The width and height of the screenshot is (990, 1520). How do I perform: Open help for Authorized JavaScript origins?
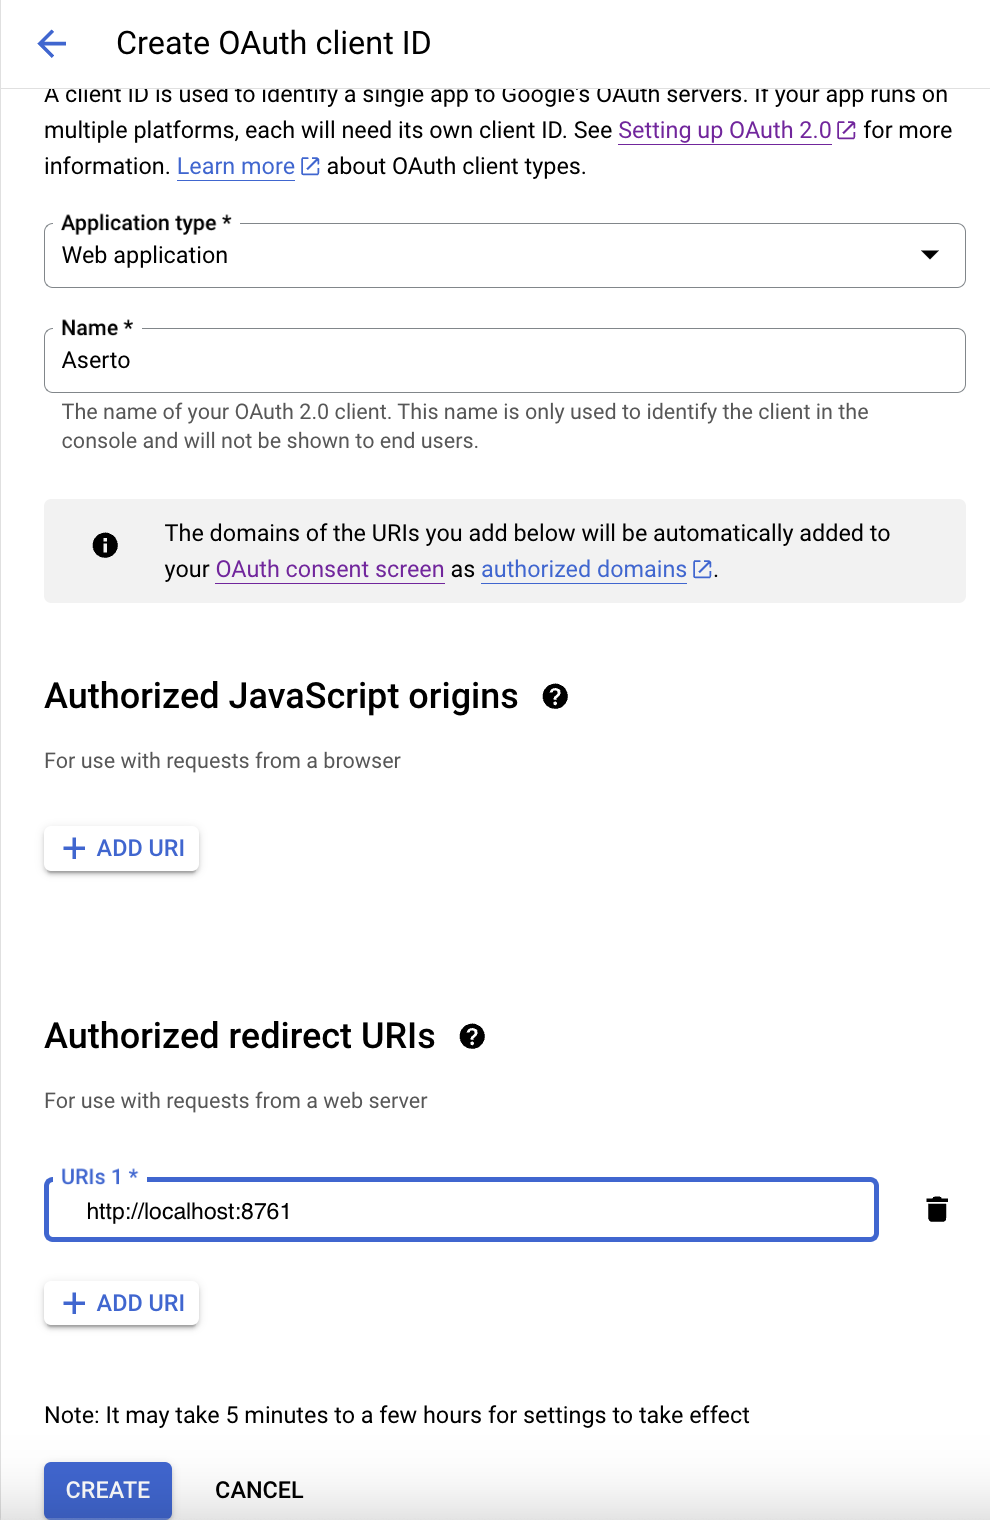point(555,697)
